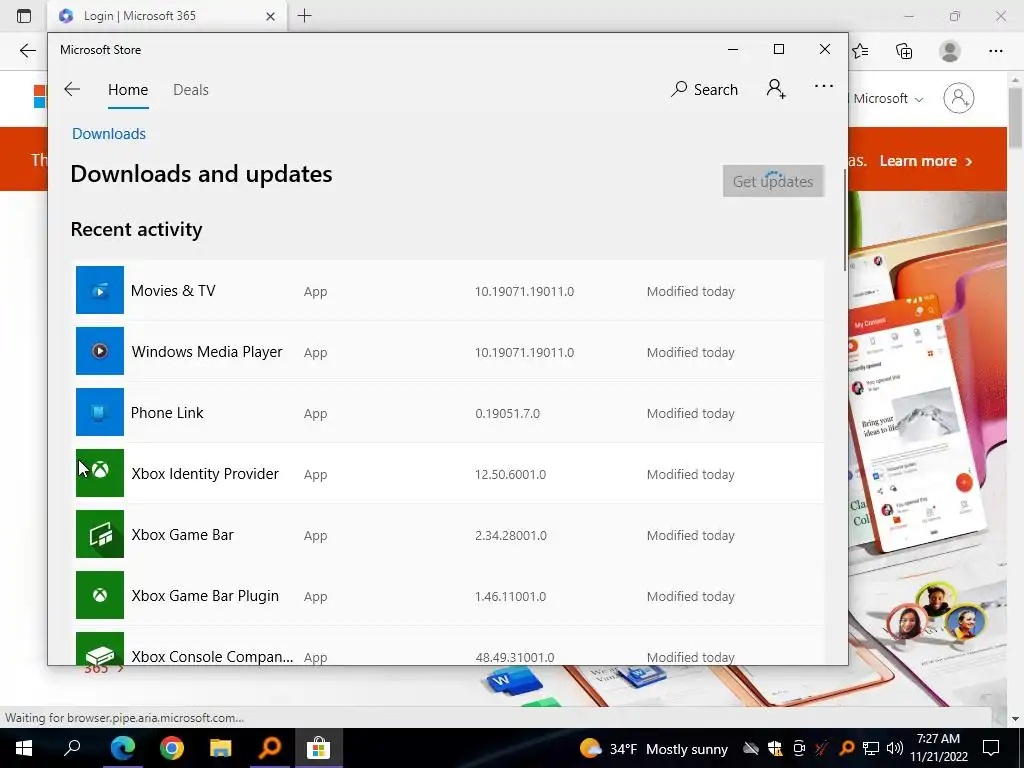The width and height of the screenshot is (1024, 768).
Task: Open the Phone Link app icon
Action: pyautogui.click(x=100, y=412)
